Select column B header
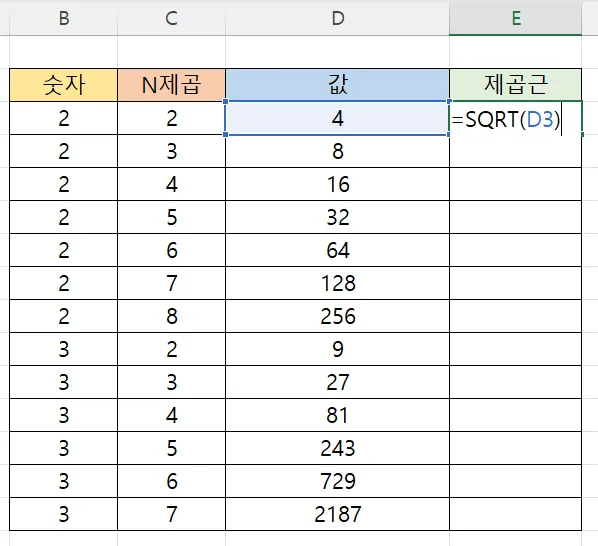Viewport: 598px width, 546px height. pos(63,18)
